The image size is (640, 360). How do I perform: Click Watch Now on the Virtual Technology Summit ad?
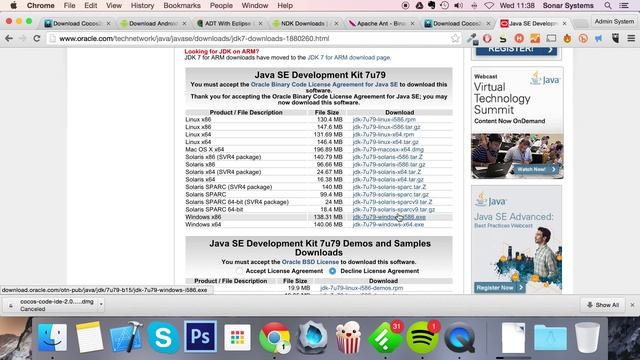coord(536,169)
